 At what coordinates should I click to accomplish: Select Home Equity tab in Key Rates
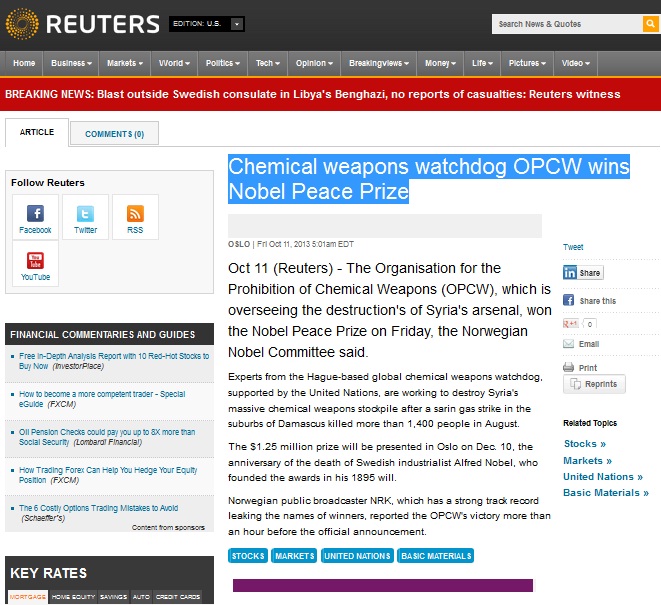tap(73, 597)
